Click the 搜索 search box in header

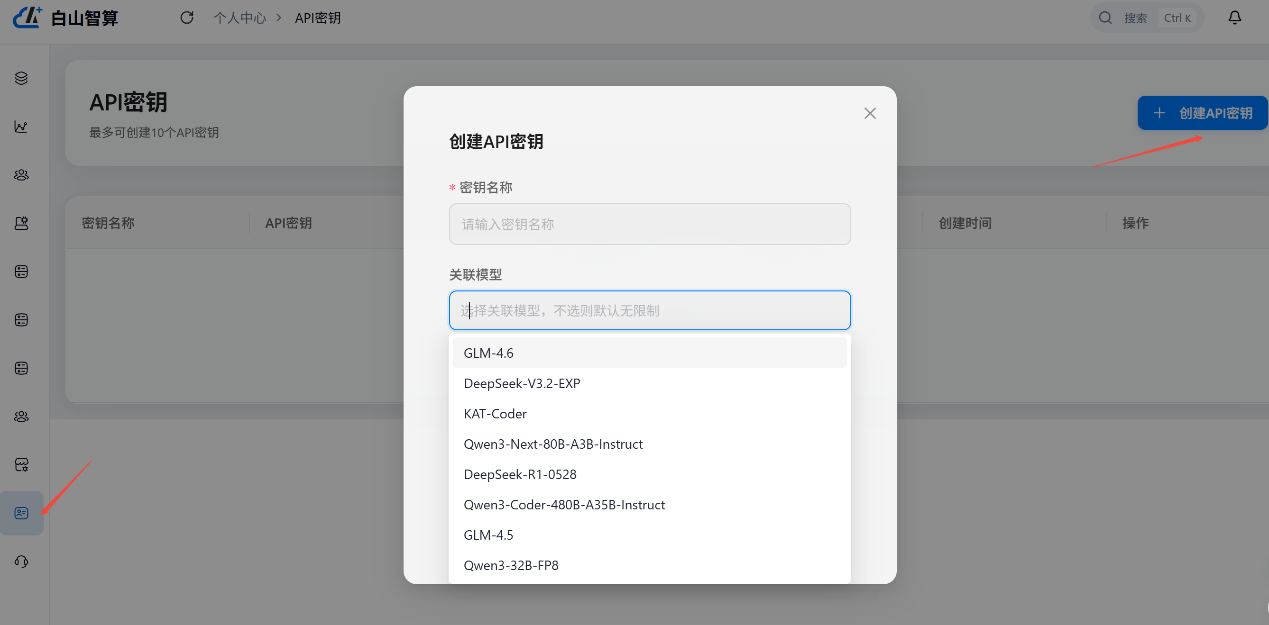[1146, 18]
